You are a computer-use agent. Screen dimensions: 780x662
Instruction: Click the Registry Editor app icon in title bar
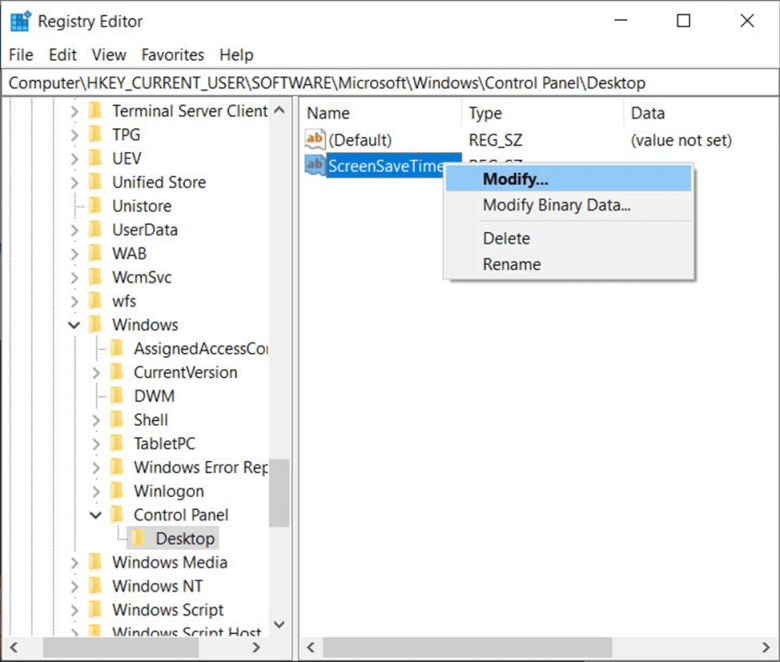(20, 21)
